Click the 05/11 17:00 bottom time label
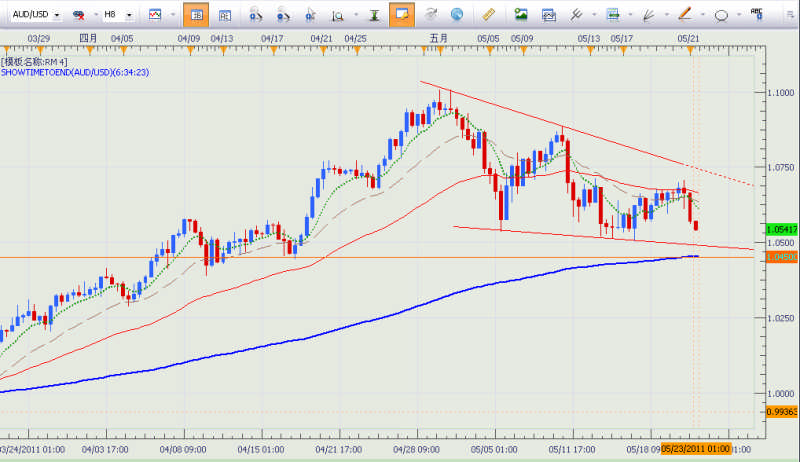This screenshot has width=800, height=462. [x=572, y=449]
